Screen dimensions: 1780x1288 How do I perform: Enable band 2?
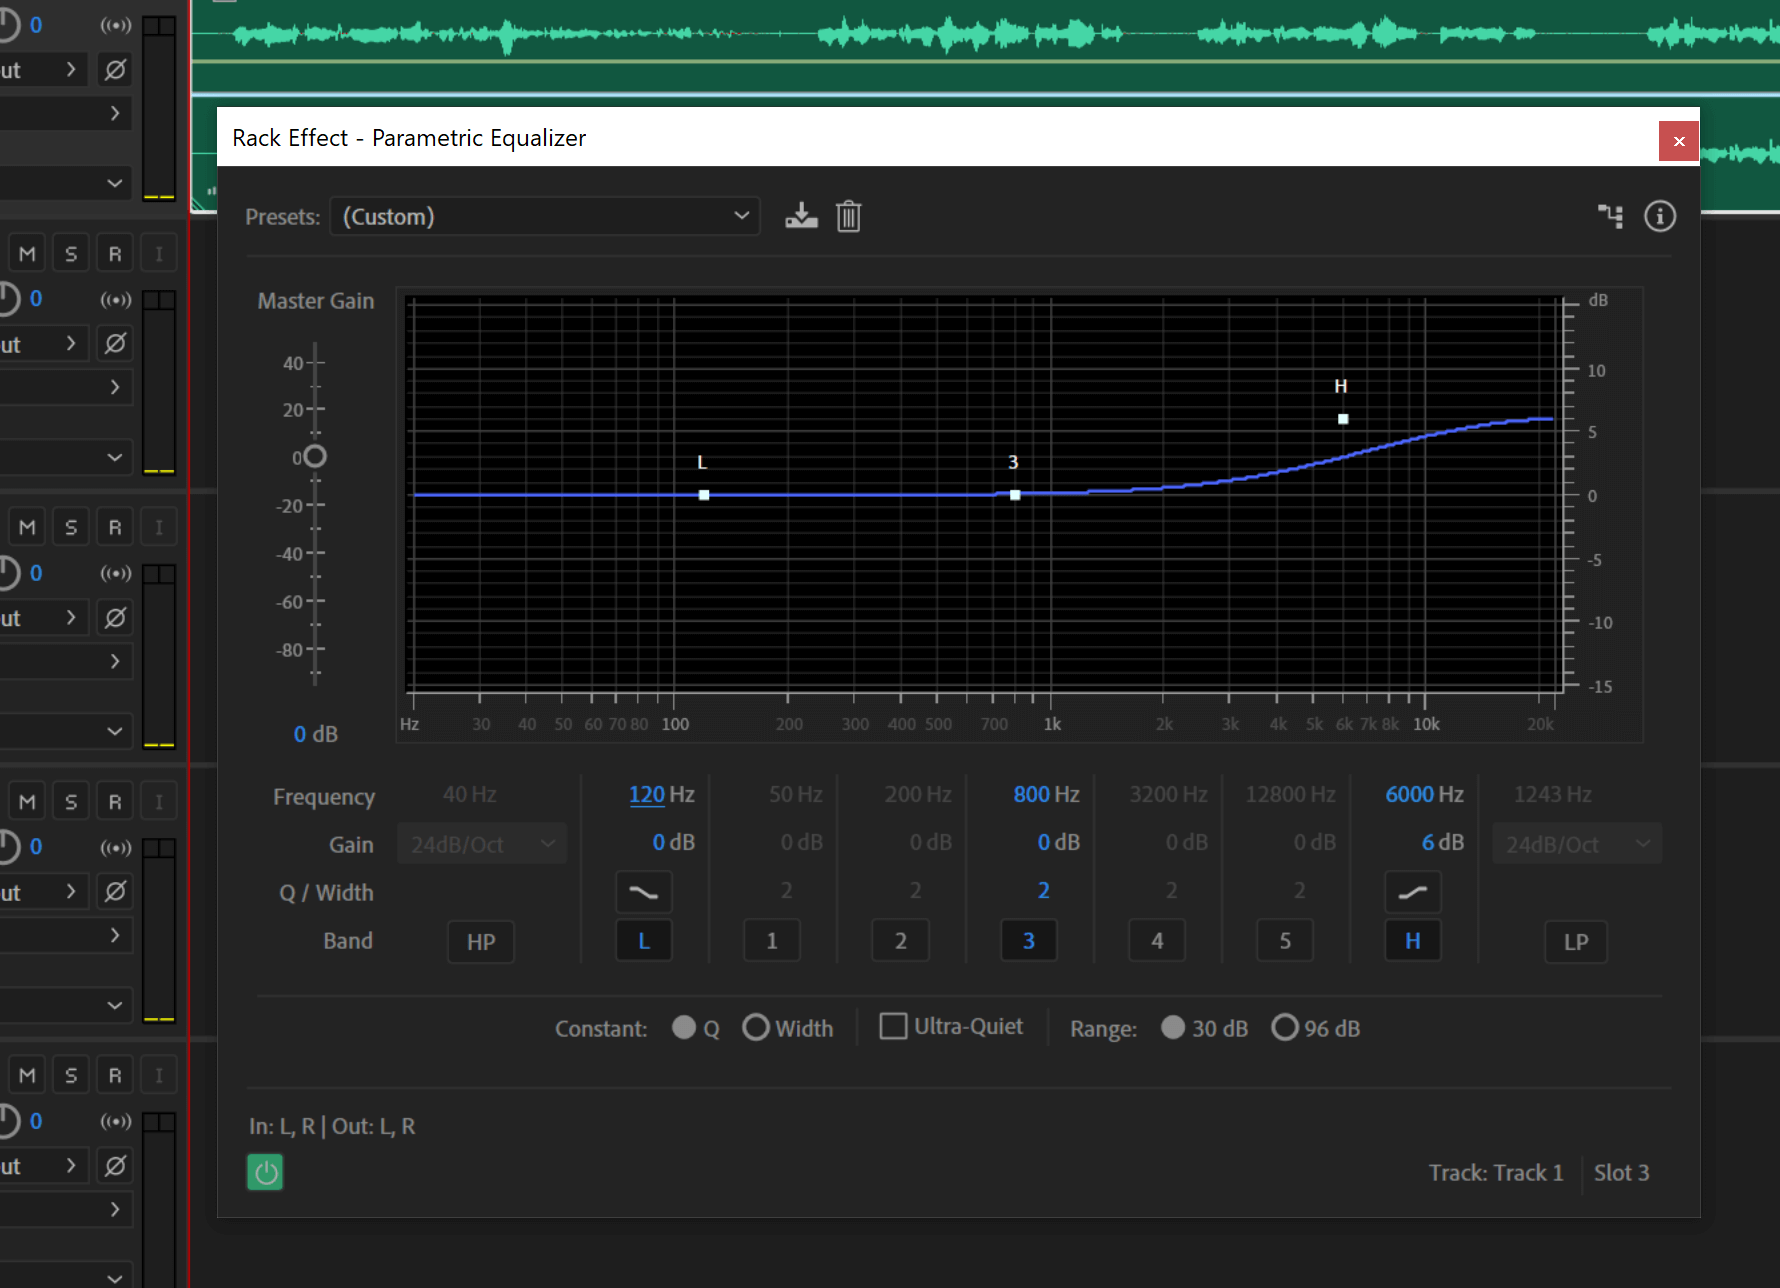point(900,941)
